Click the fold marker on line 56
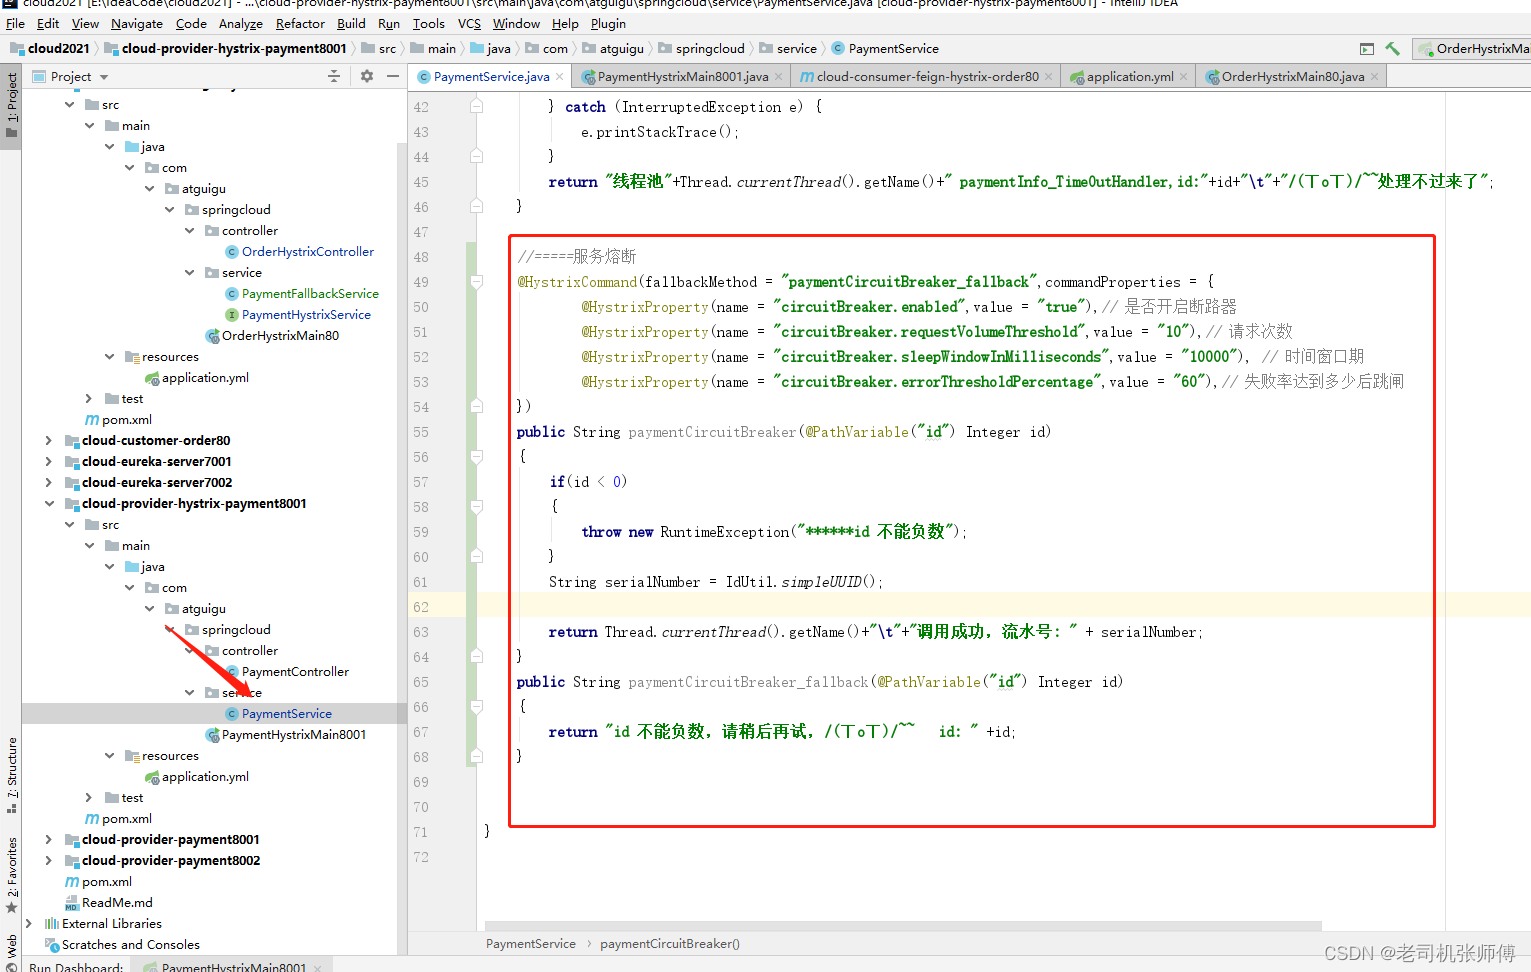 click(x=476, y=457)
